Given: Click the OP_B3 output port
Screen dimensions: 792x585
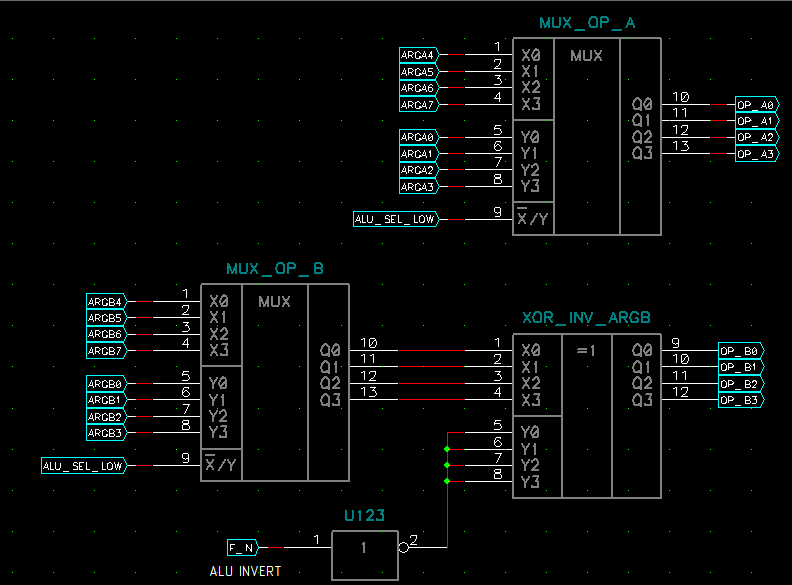Looking at the screenshot, I should point(741,400).
